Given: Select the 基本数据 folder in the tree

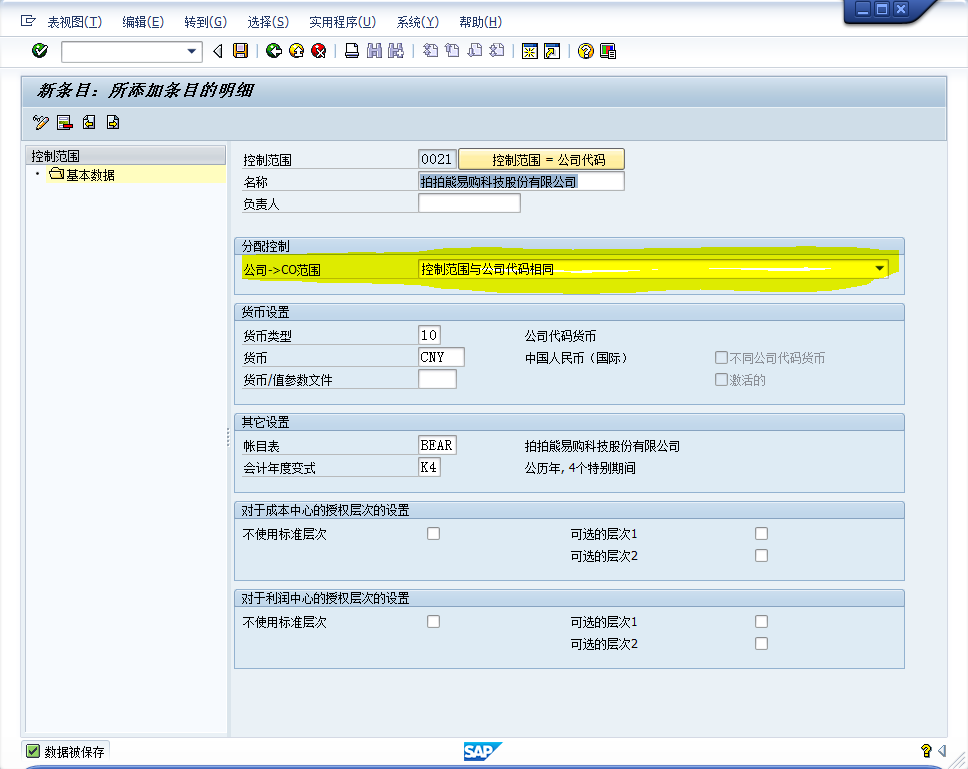Looking at the screenshot, I should pos(81,175).
